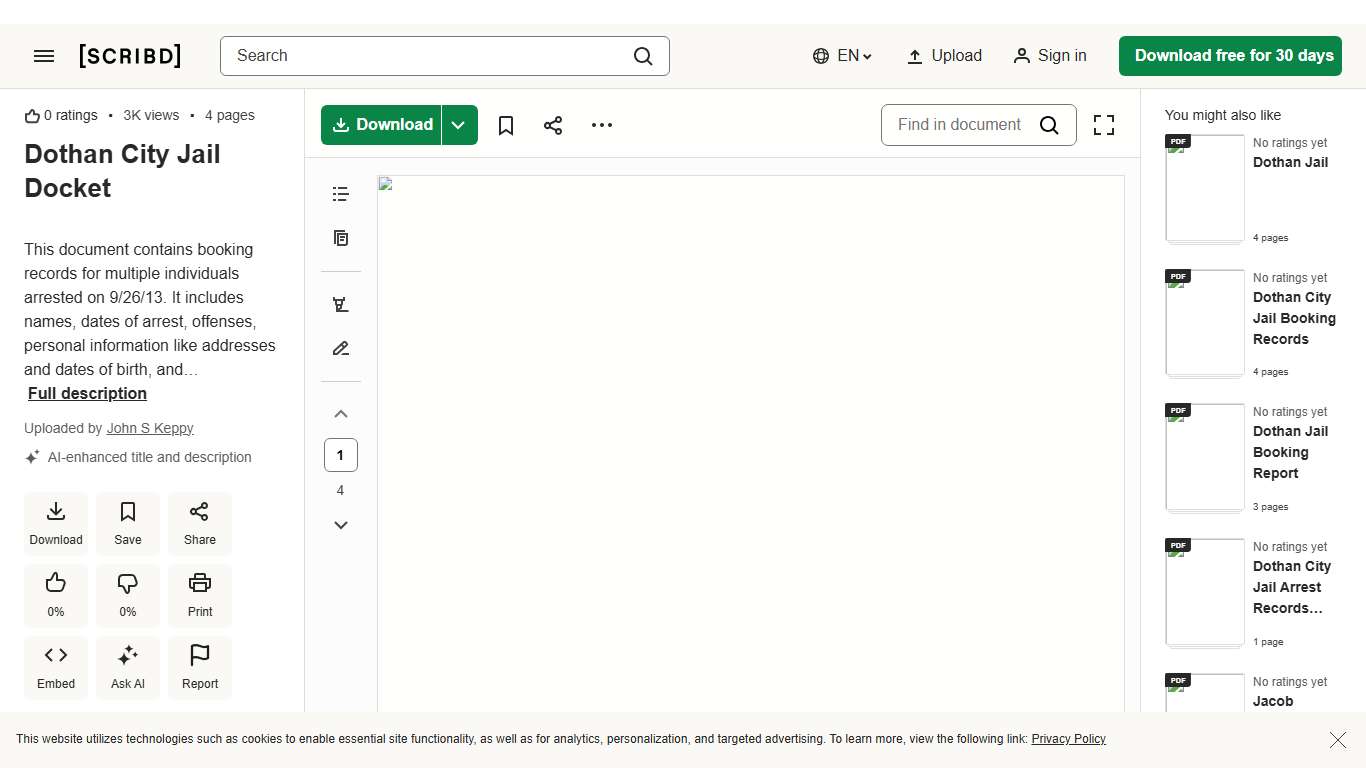Image resolution: width=1366 pixels, height=768 pixels.
Task: Open the EN language dropdown
Action: point(843,56)
